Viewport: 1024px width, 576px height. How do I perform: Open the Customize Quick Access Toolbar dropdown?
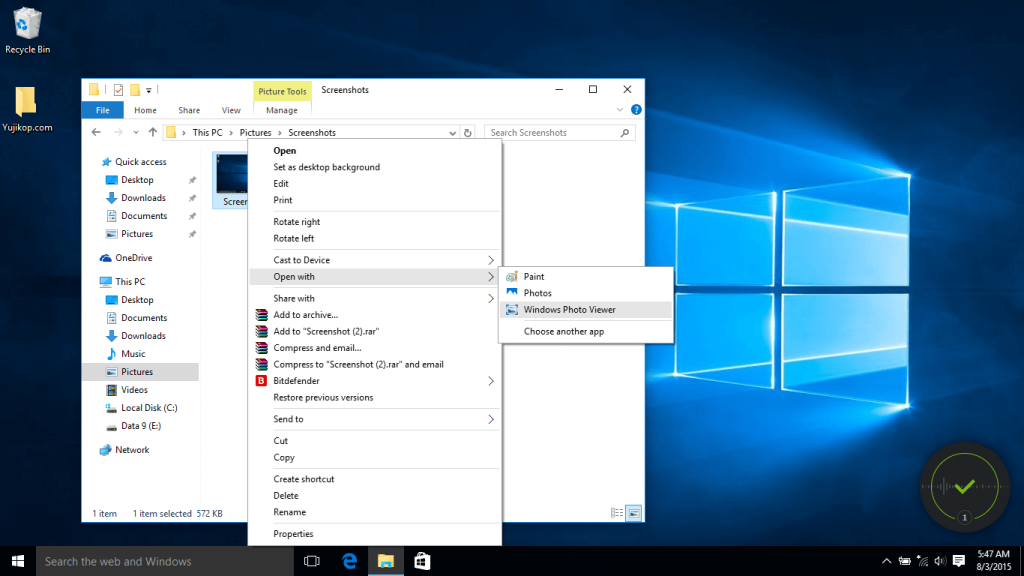(x=149, y=90)
